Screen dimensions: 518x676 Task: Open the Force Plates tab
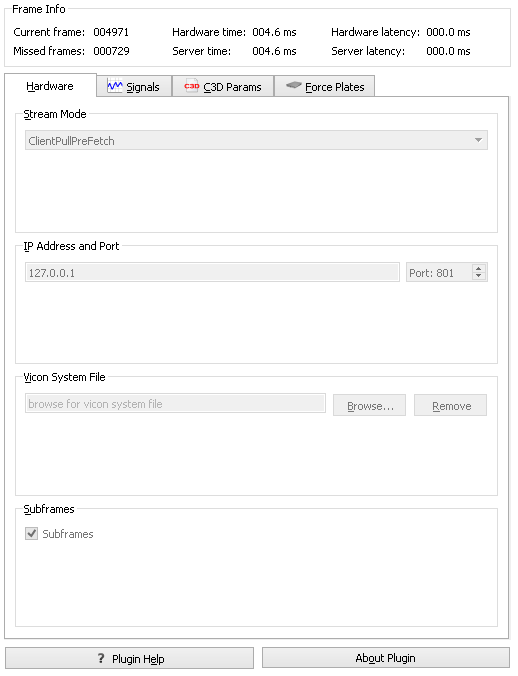coord(325,86)
